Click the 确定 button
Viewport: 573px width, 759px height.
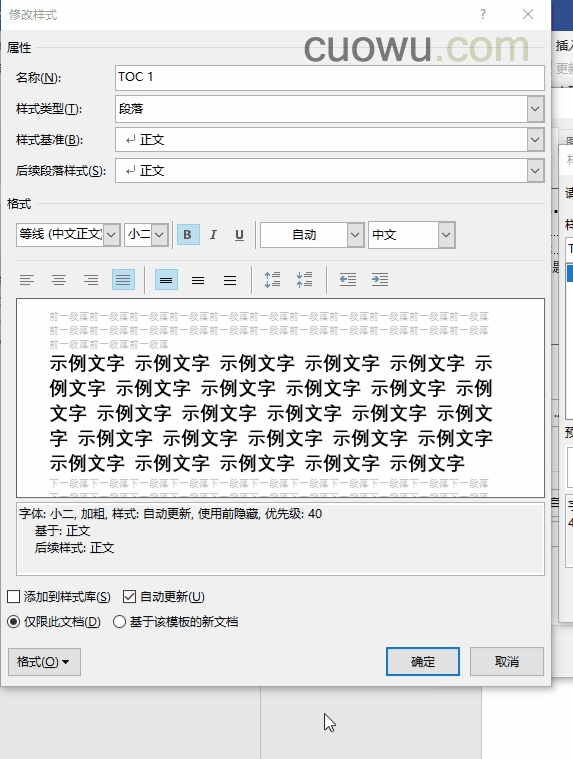coord(423,662)
